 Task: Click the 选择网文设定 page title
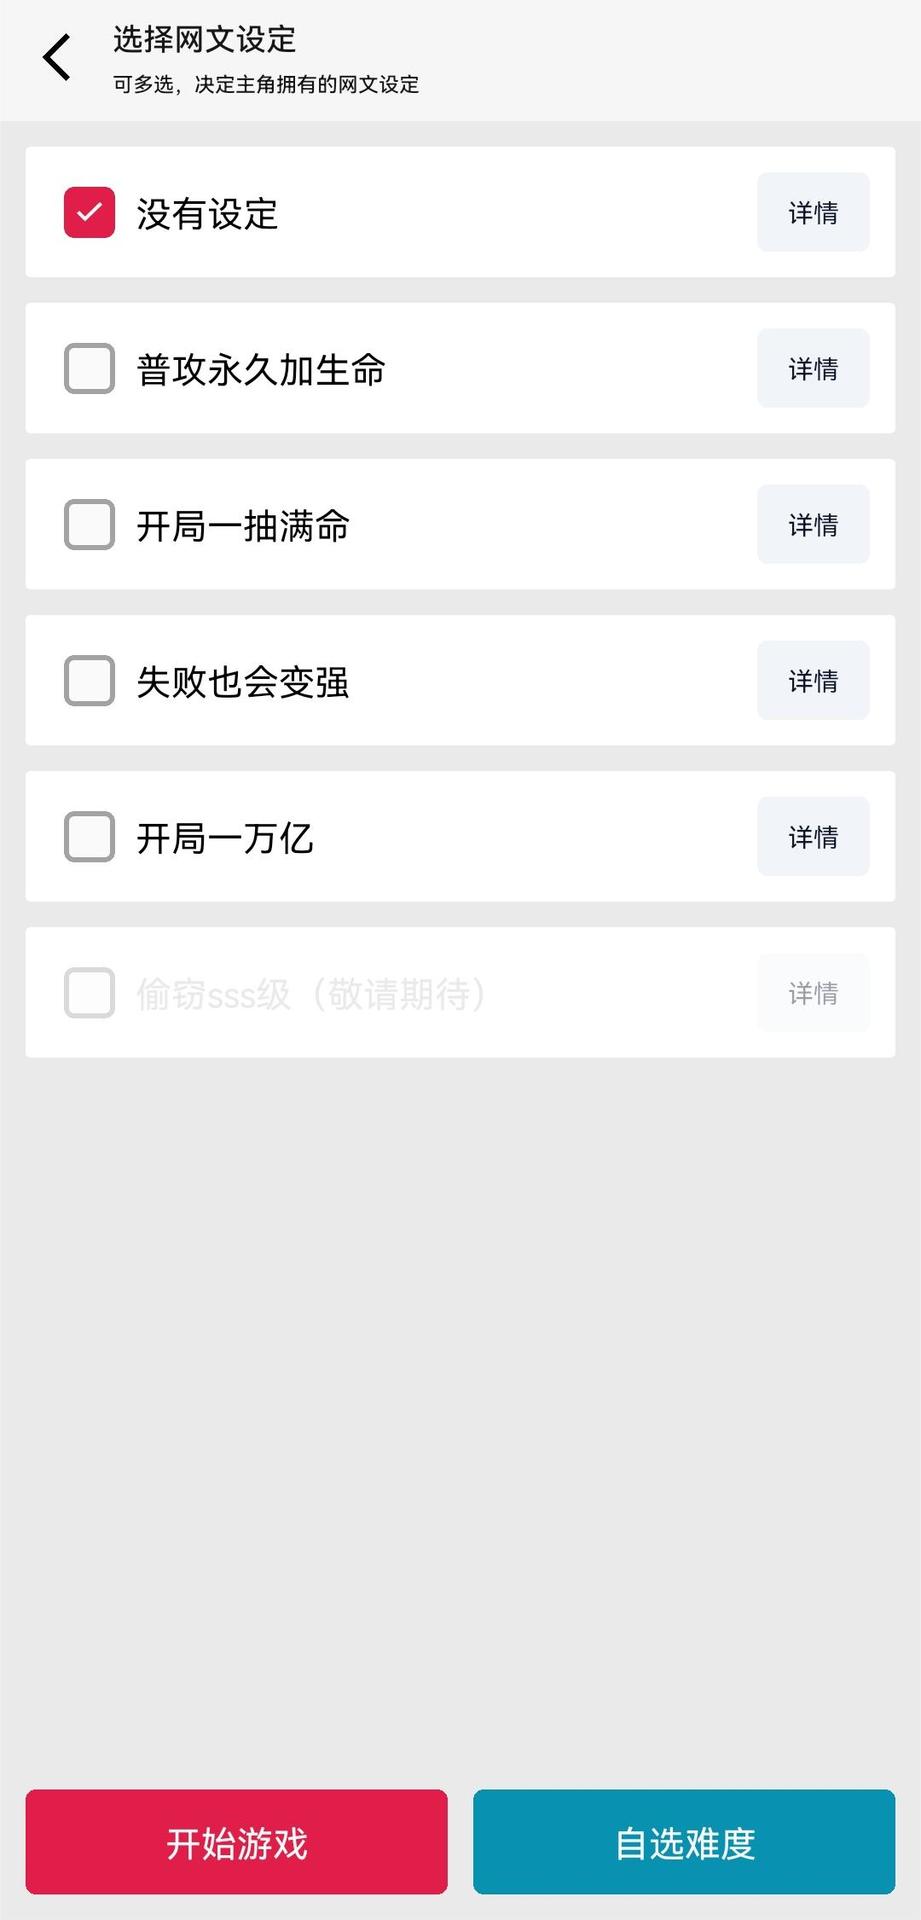pos(204,40)
